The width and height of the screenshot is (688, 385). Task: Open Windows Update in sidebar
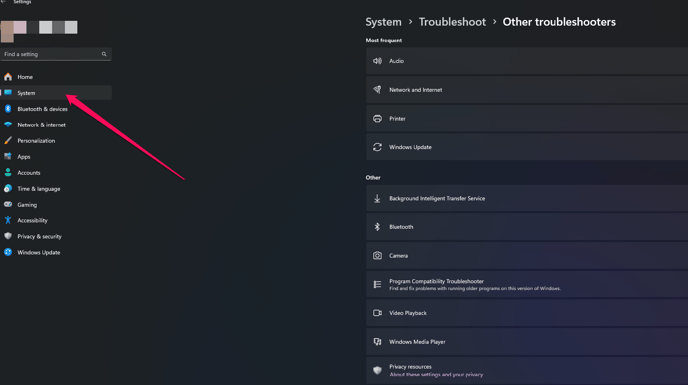(56, 252)
